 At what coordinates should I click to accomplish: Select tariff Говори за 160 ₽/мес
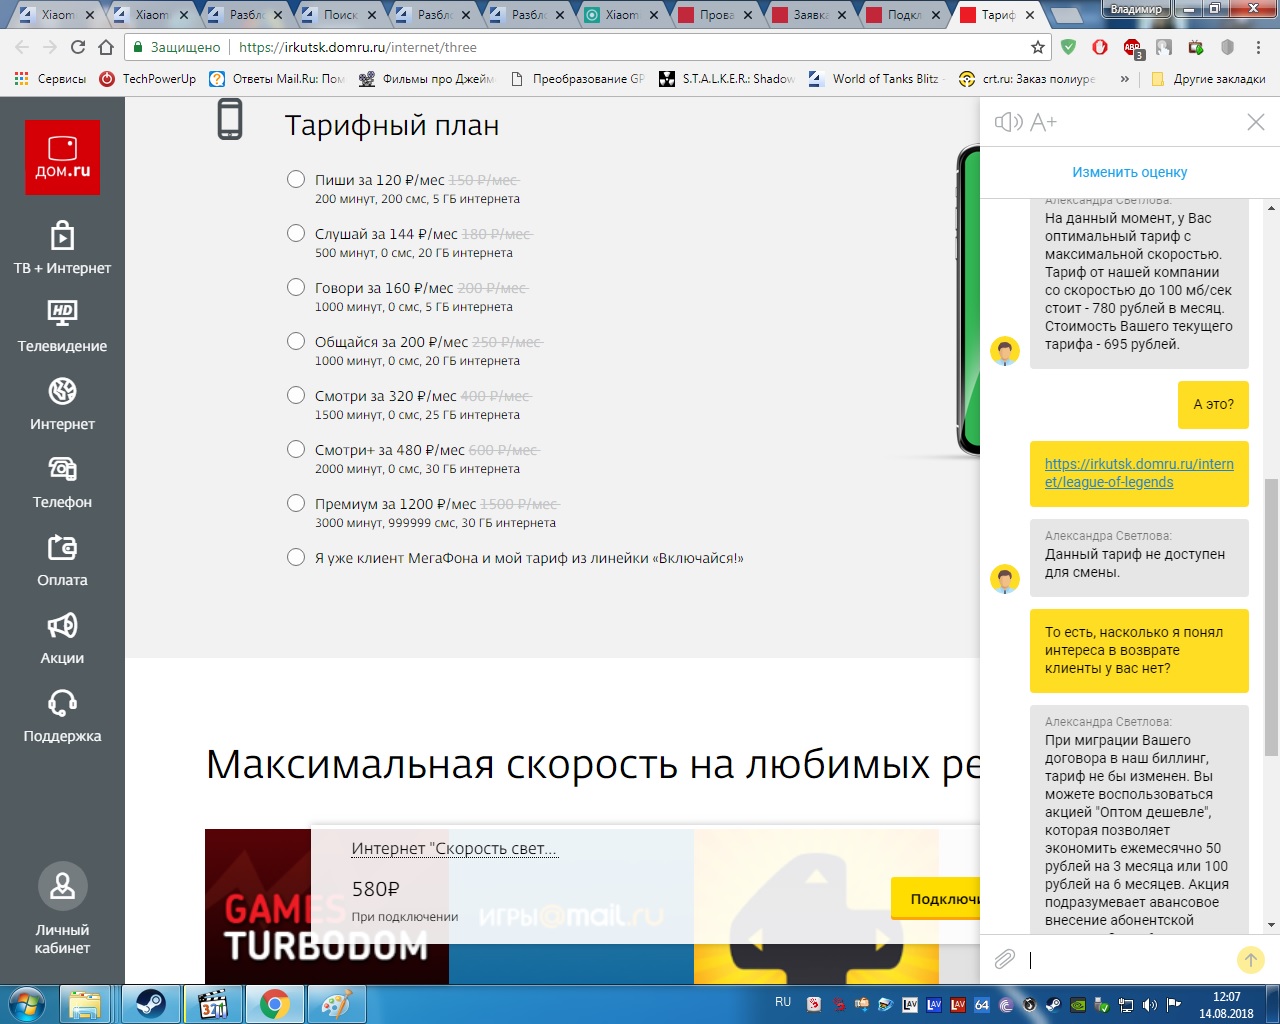[296, 287]
